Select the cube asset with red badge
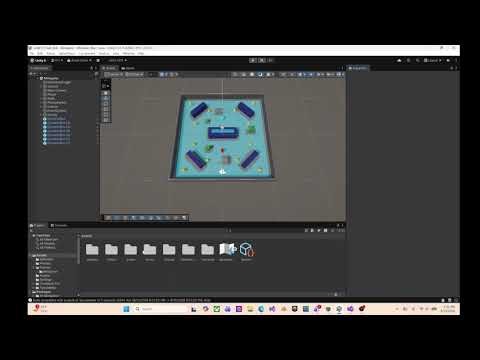The width and height of the screenshot is (480, 360). tap(246, 251)
